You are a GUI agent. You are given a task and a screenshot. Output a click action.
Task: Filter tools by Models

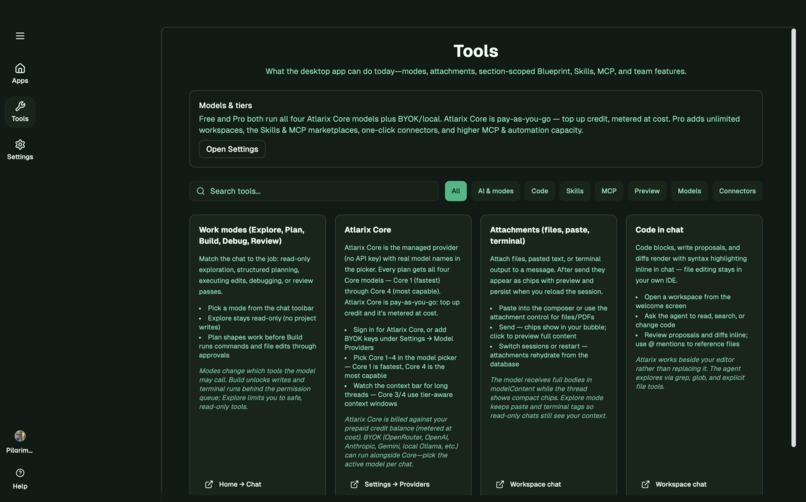[689, 191]
